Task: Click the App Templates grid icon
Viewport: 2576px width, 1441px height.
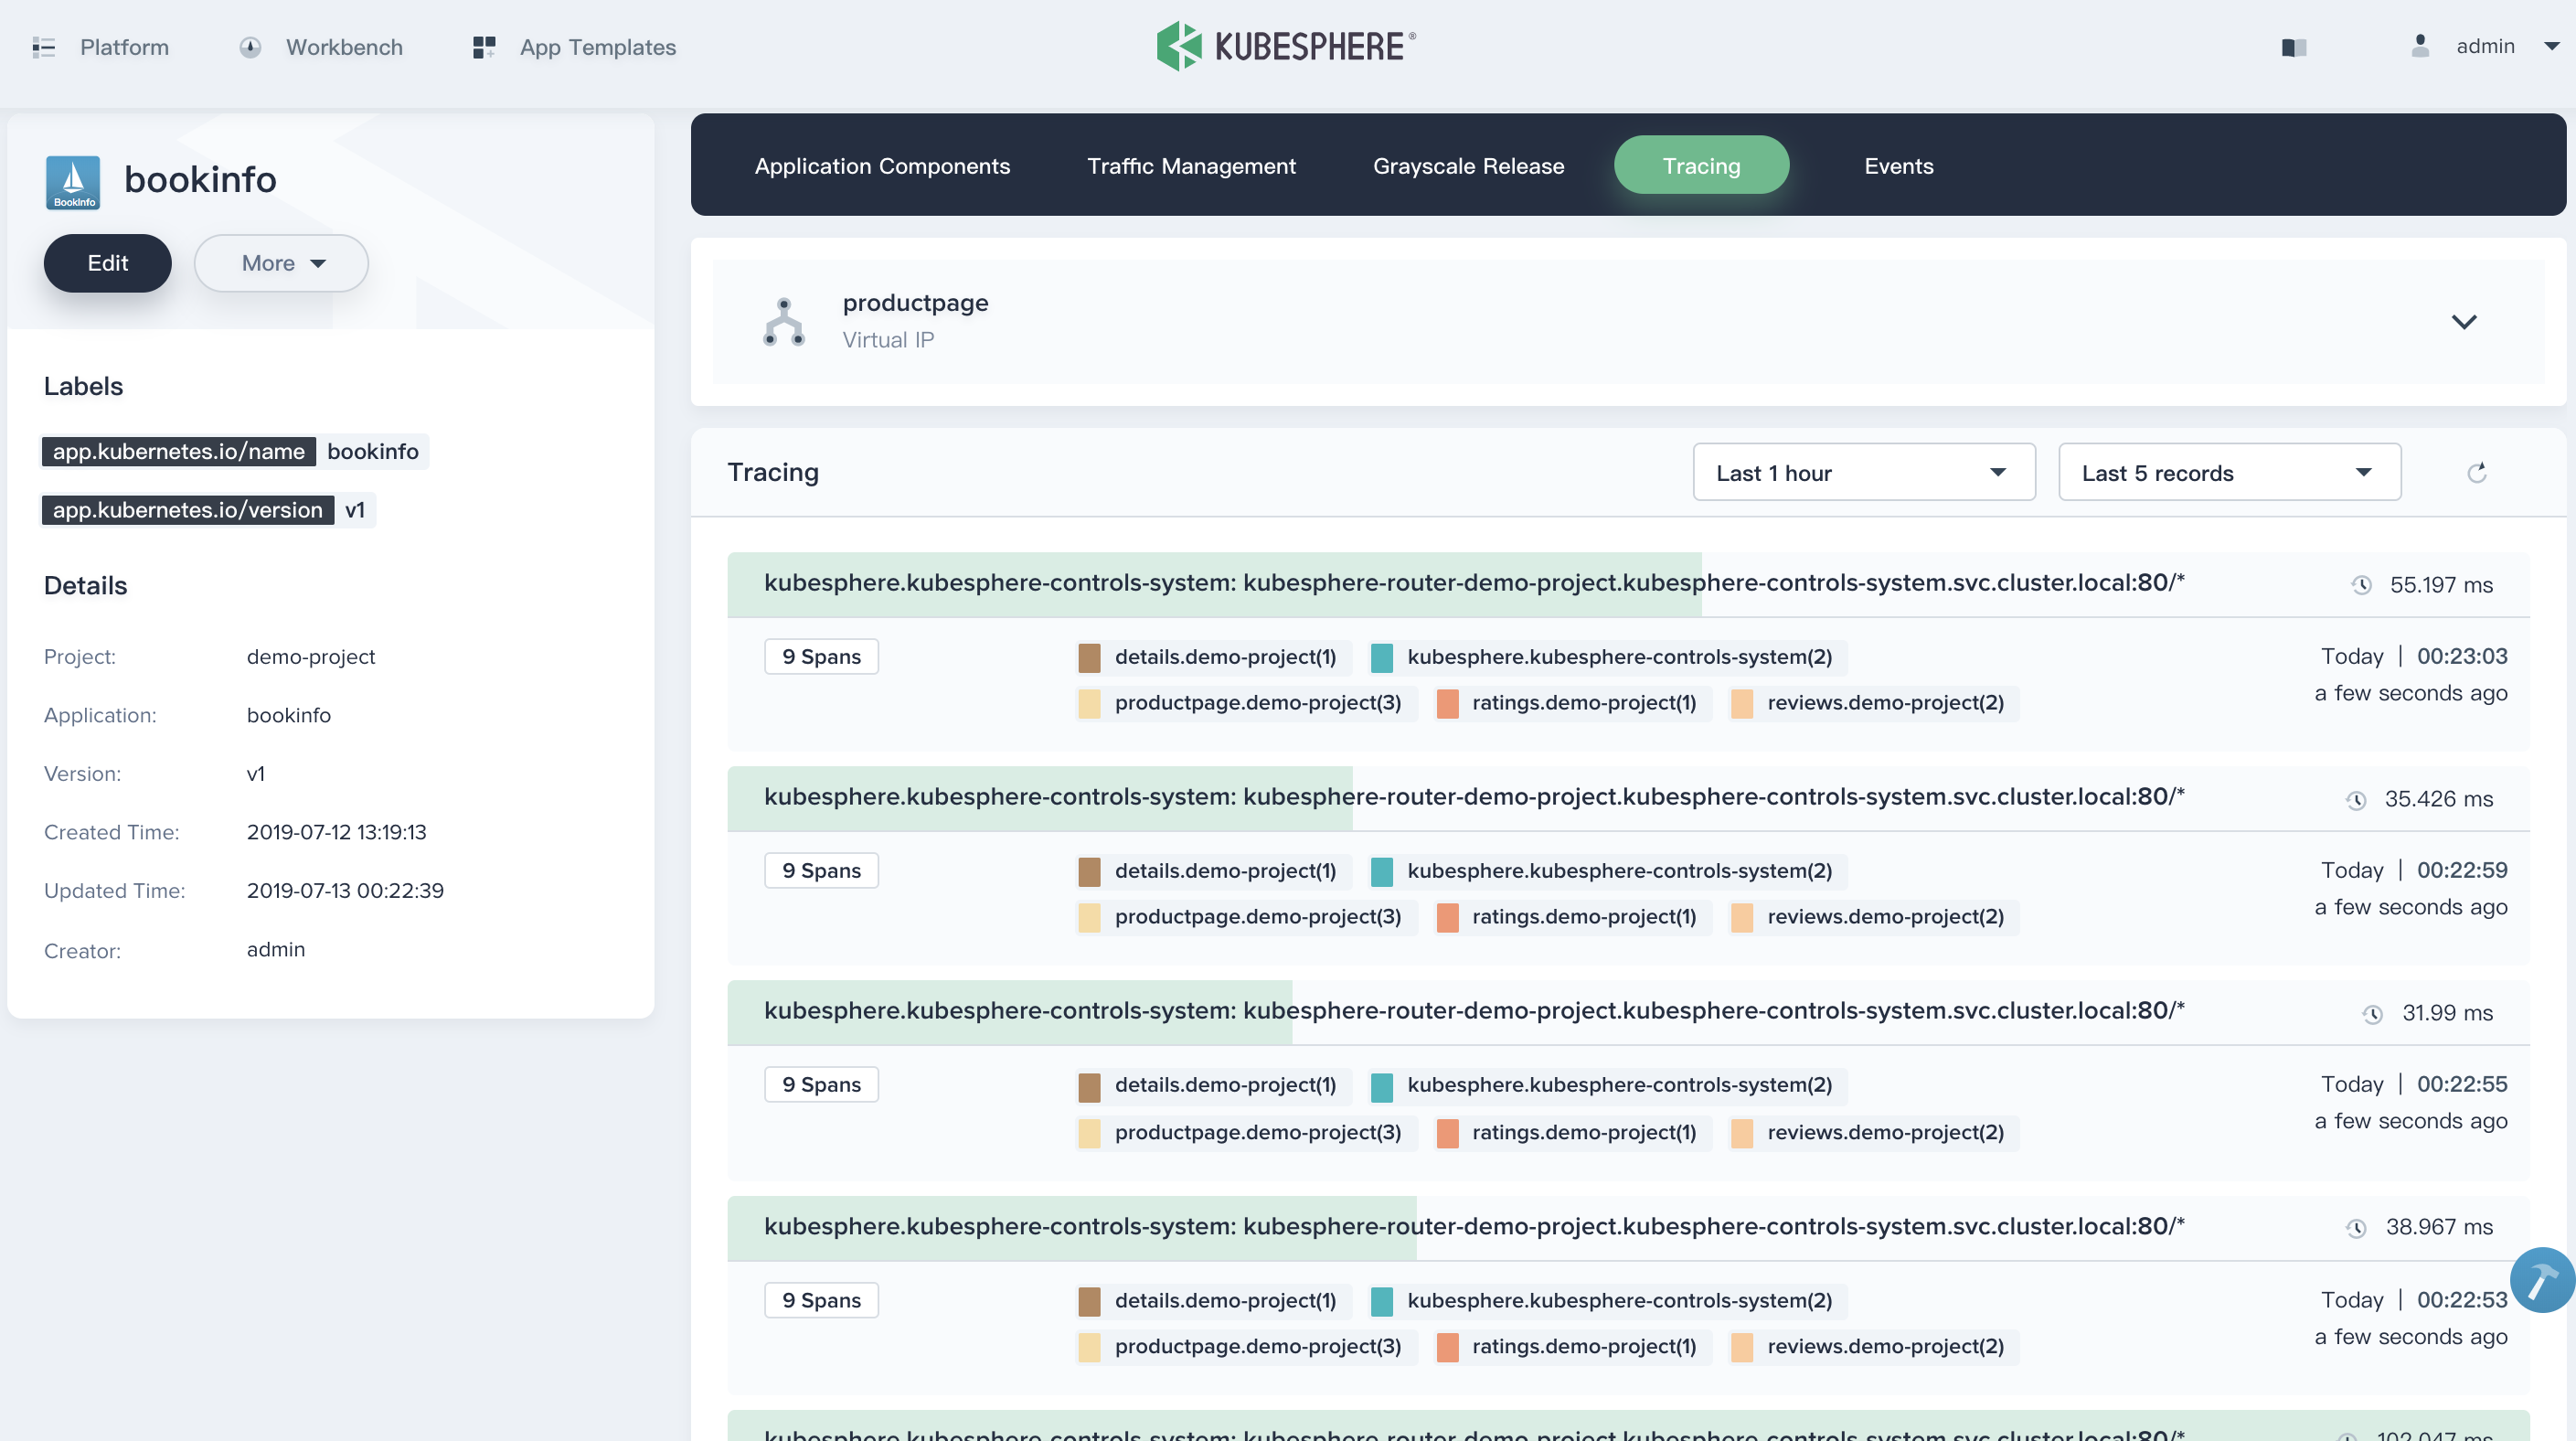Action: pyautogui.click(x=484, y=47)
